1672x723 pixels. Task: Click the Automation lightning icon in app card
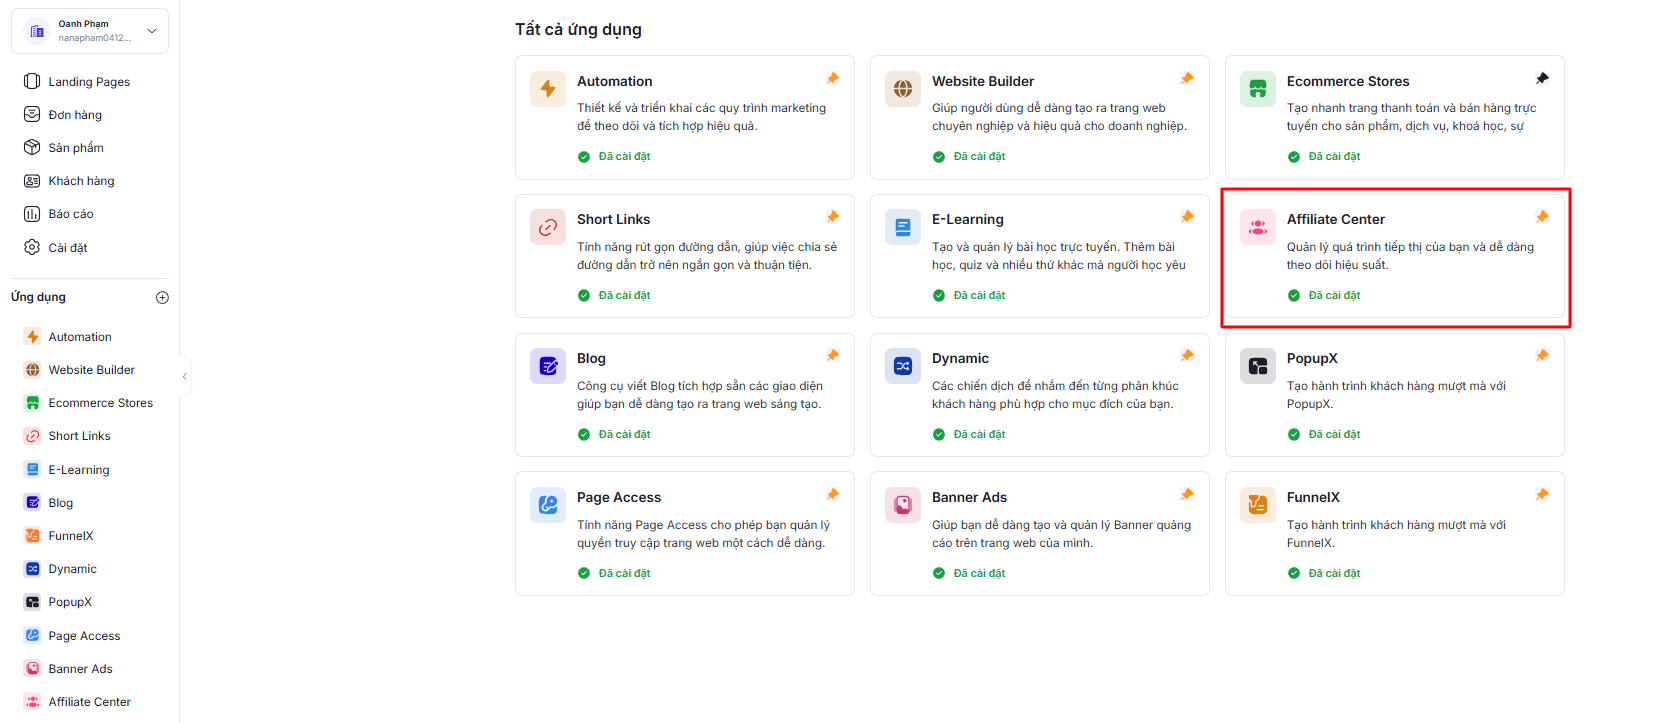pyautogui.click(x=547, y=89)
